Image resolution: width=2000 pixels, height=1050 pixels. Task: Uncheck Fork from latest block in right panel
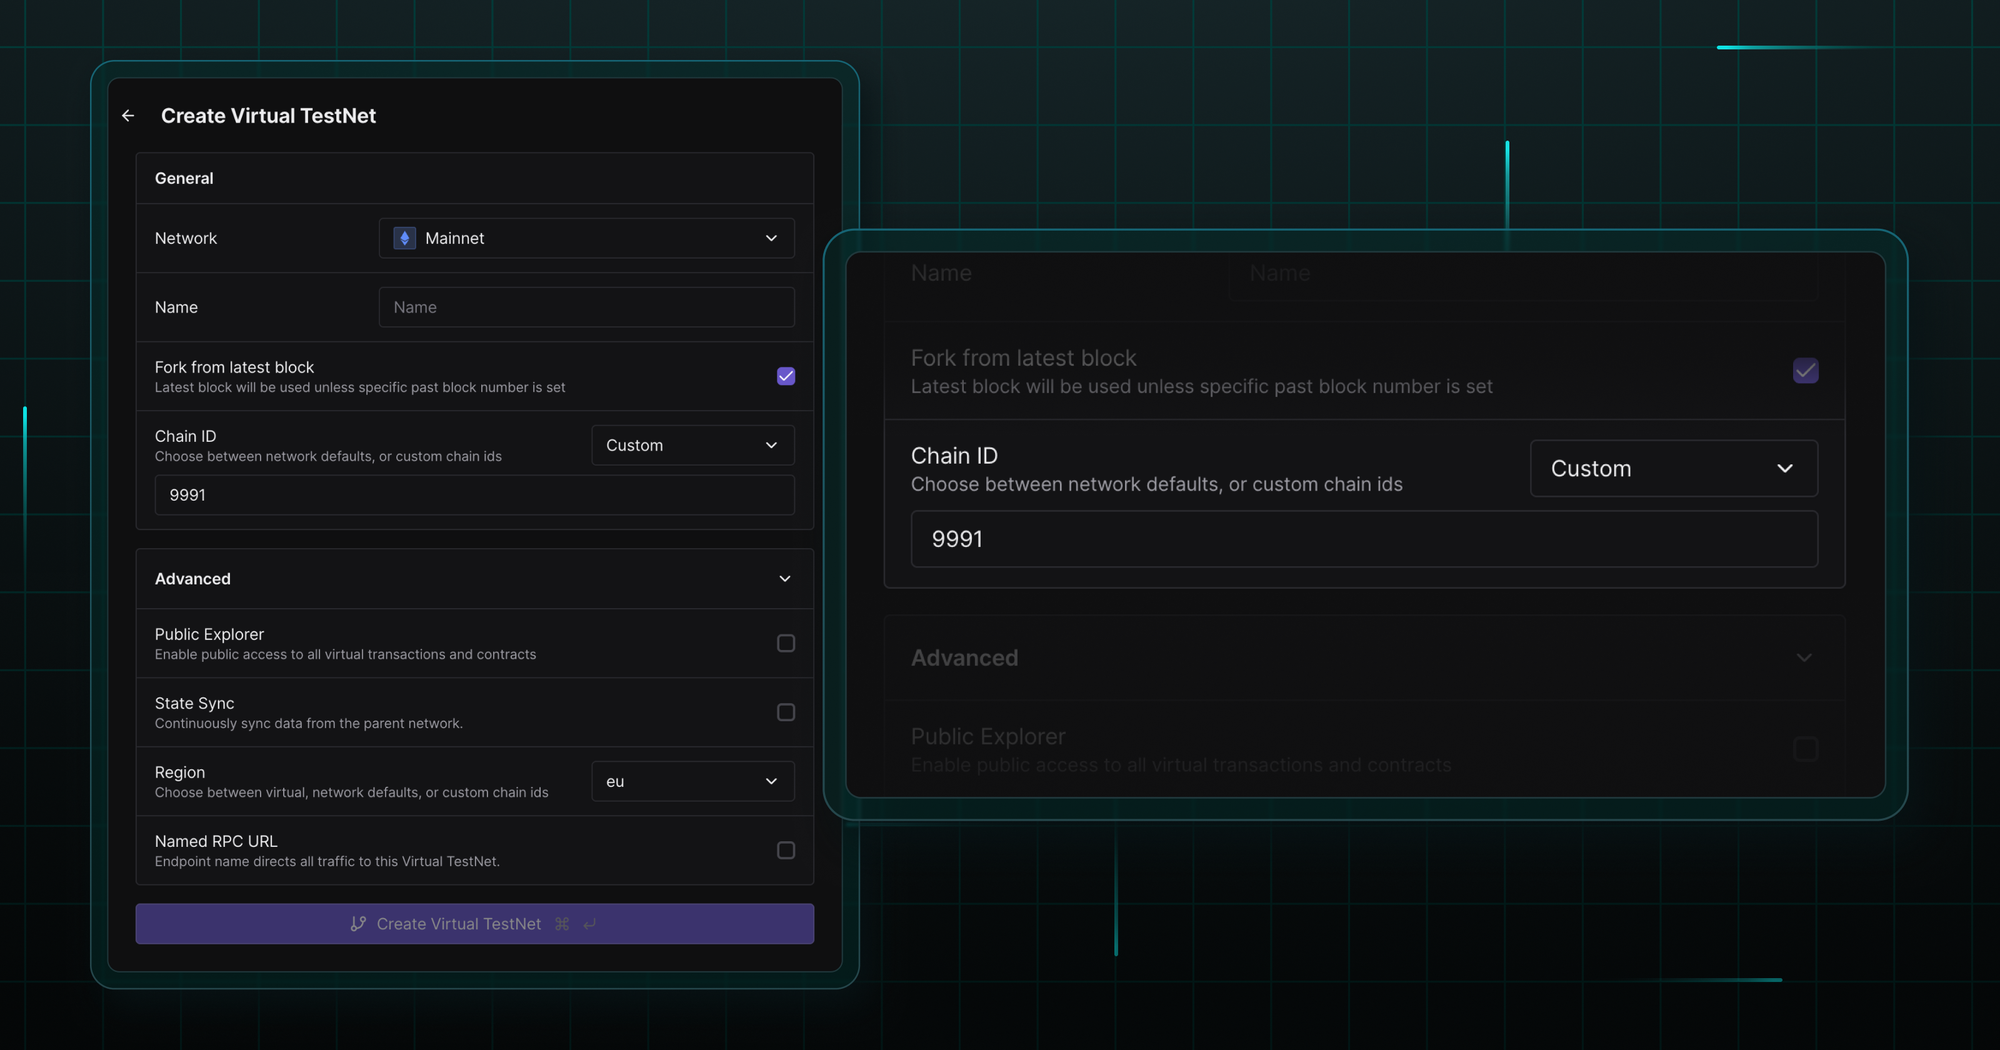coord(1805,370)
